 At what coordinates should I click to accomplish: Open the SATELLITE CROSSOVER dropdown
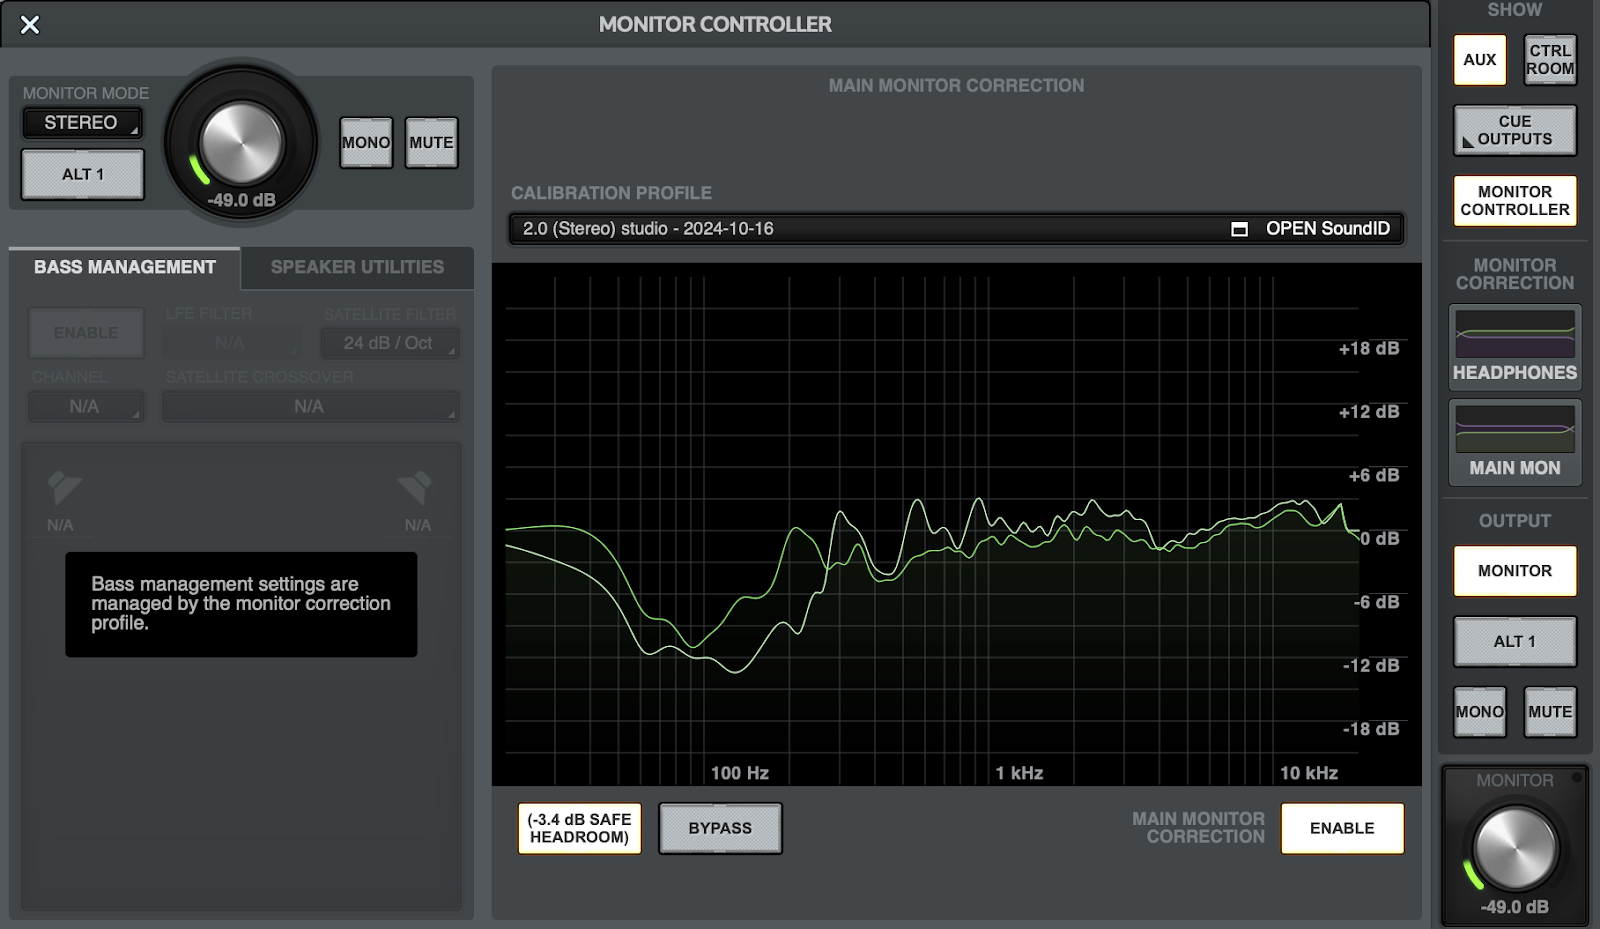click(310, 406)
